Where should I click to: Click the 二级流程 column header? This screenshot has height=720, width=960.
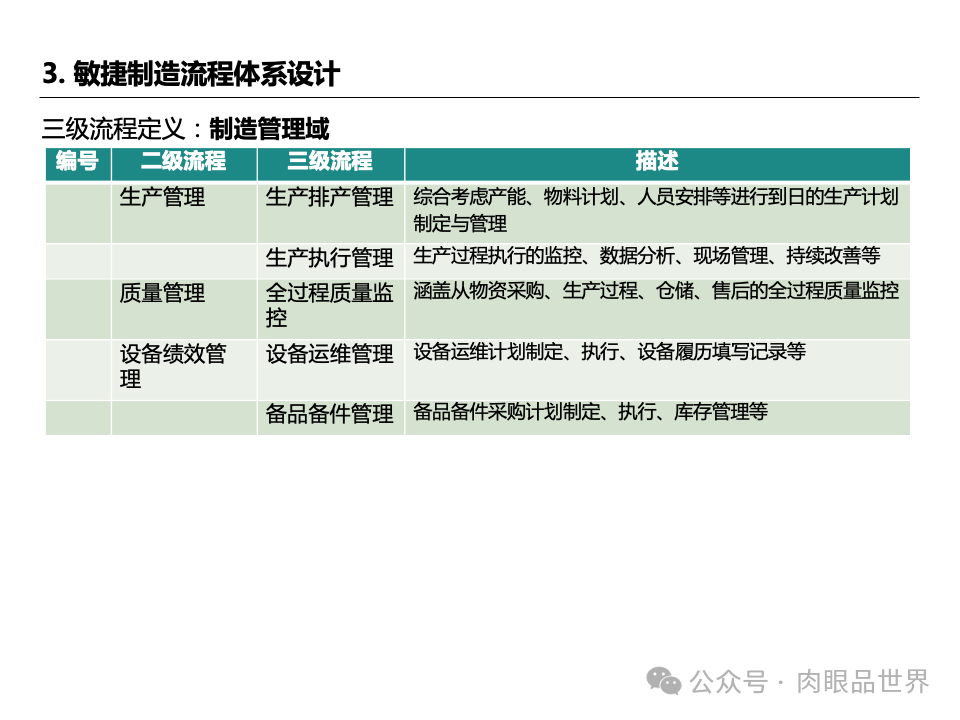point(184,162)
